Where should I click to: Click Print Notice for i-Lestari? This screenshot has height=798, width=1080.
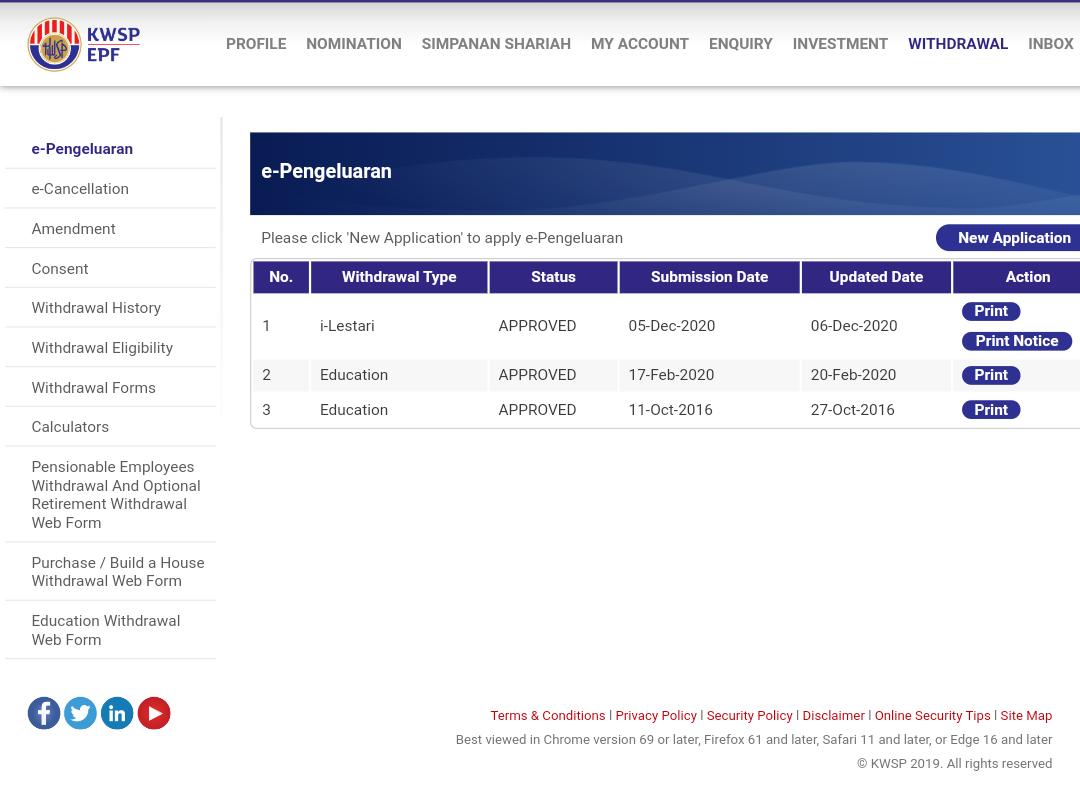[1017, 341]
